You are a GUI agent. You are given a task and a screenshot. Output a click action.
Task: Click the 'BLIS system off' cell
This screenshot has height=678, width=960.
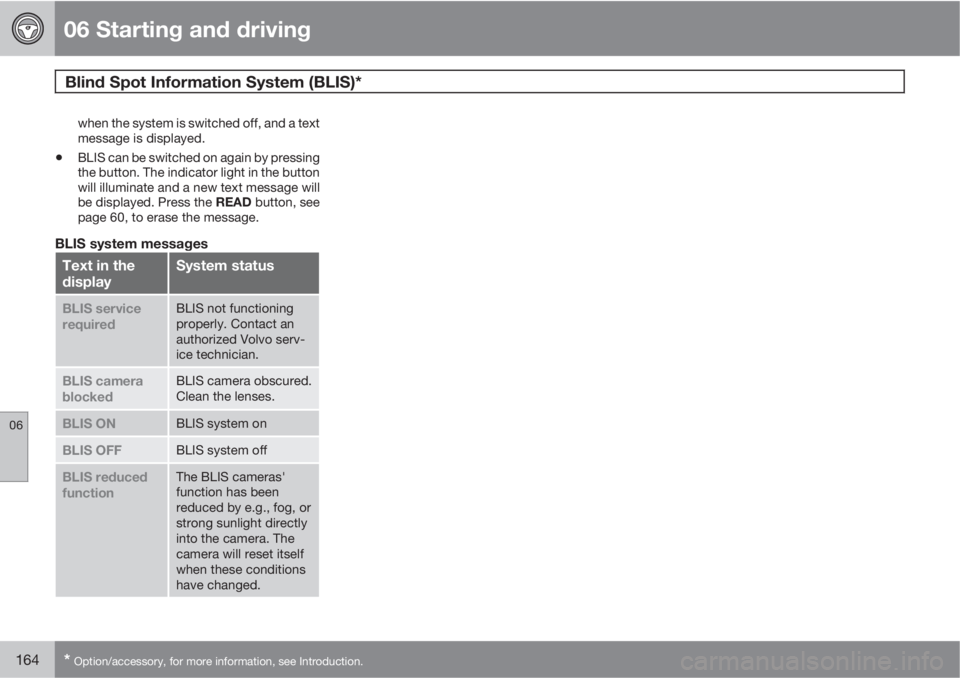(244, 450)
